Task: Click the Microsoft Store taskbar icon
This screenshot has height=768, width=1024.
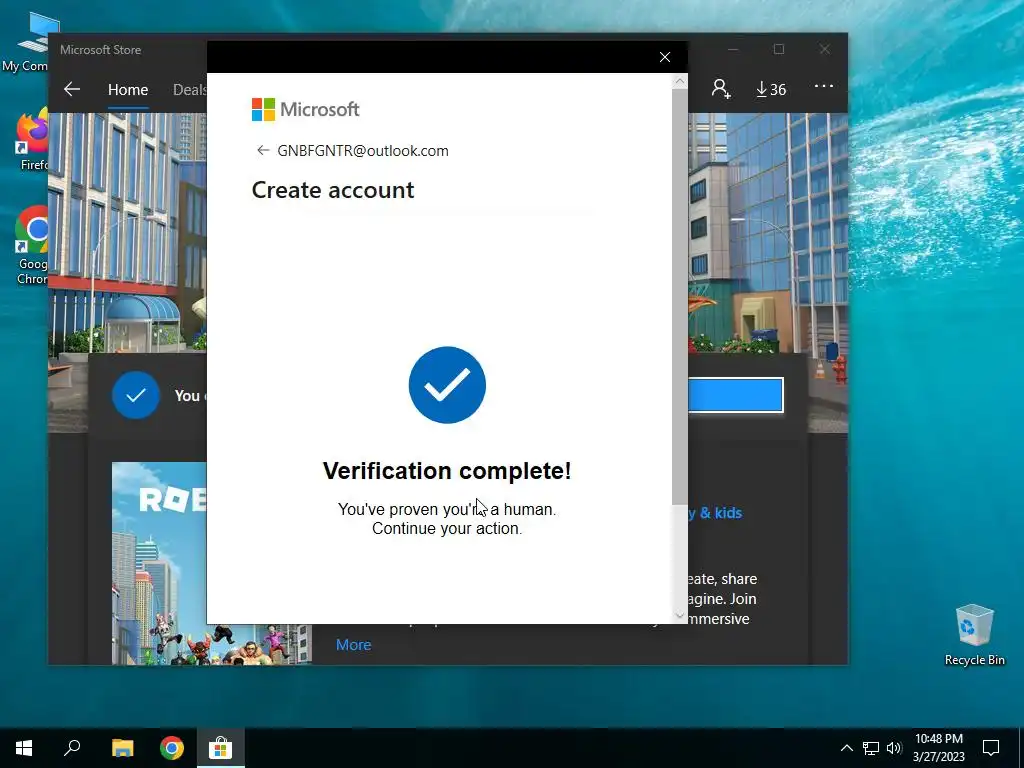Action: (221, 748)
